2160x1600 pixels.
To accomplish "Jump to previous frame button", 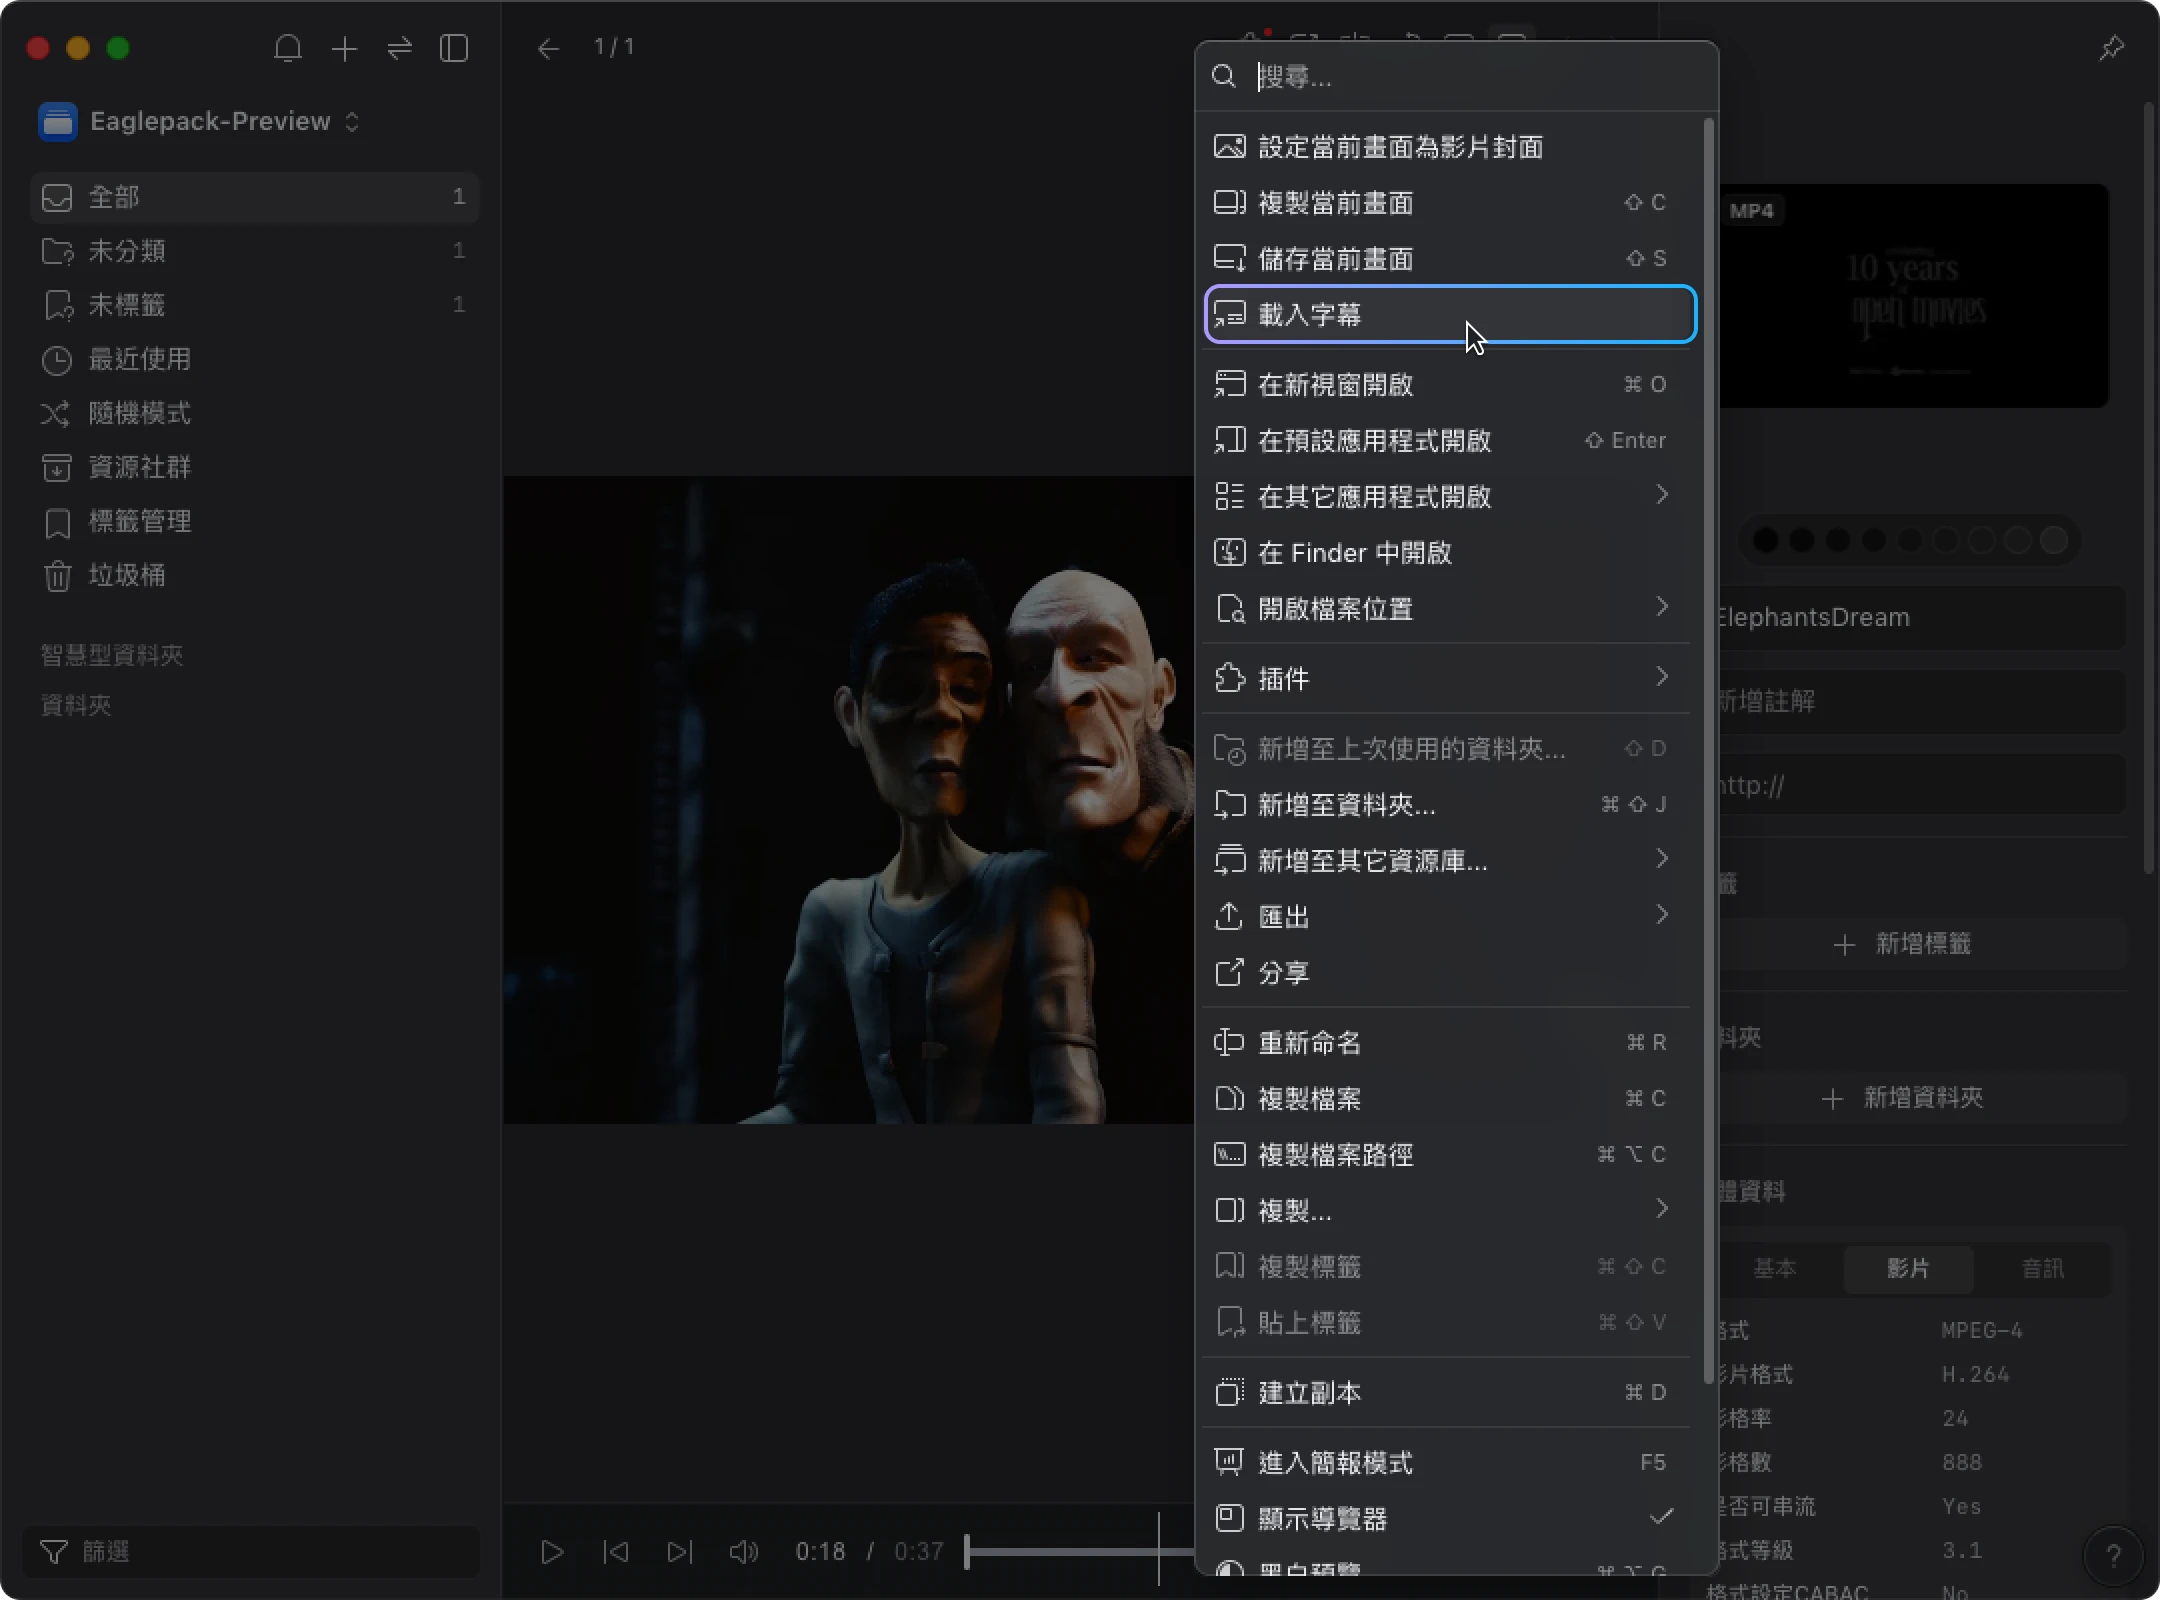I will click(616, 1551).
